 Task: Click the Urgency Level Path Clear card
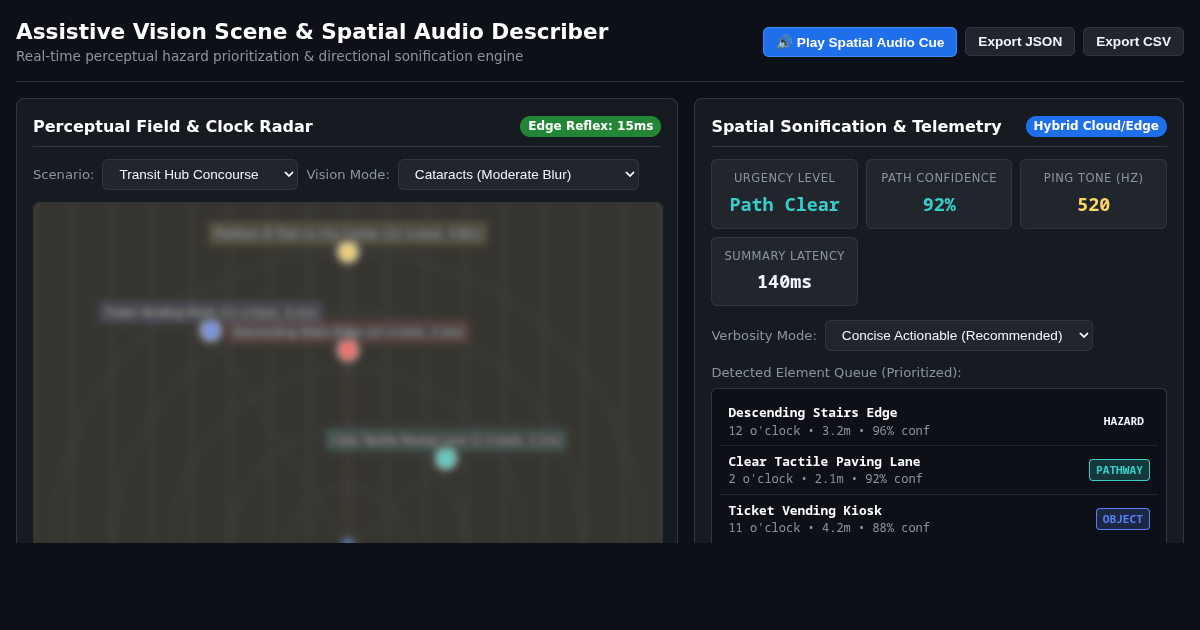point(784,194)
